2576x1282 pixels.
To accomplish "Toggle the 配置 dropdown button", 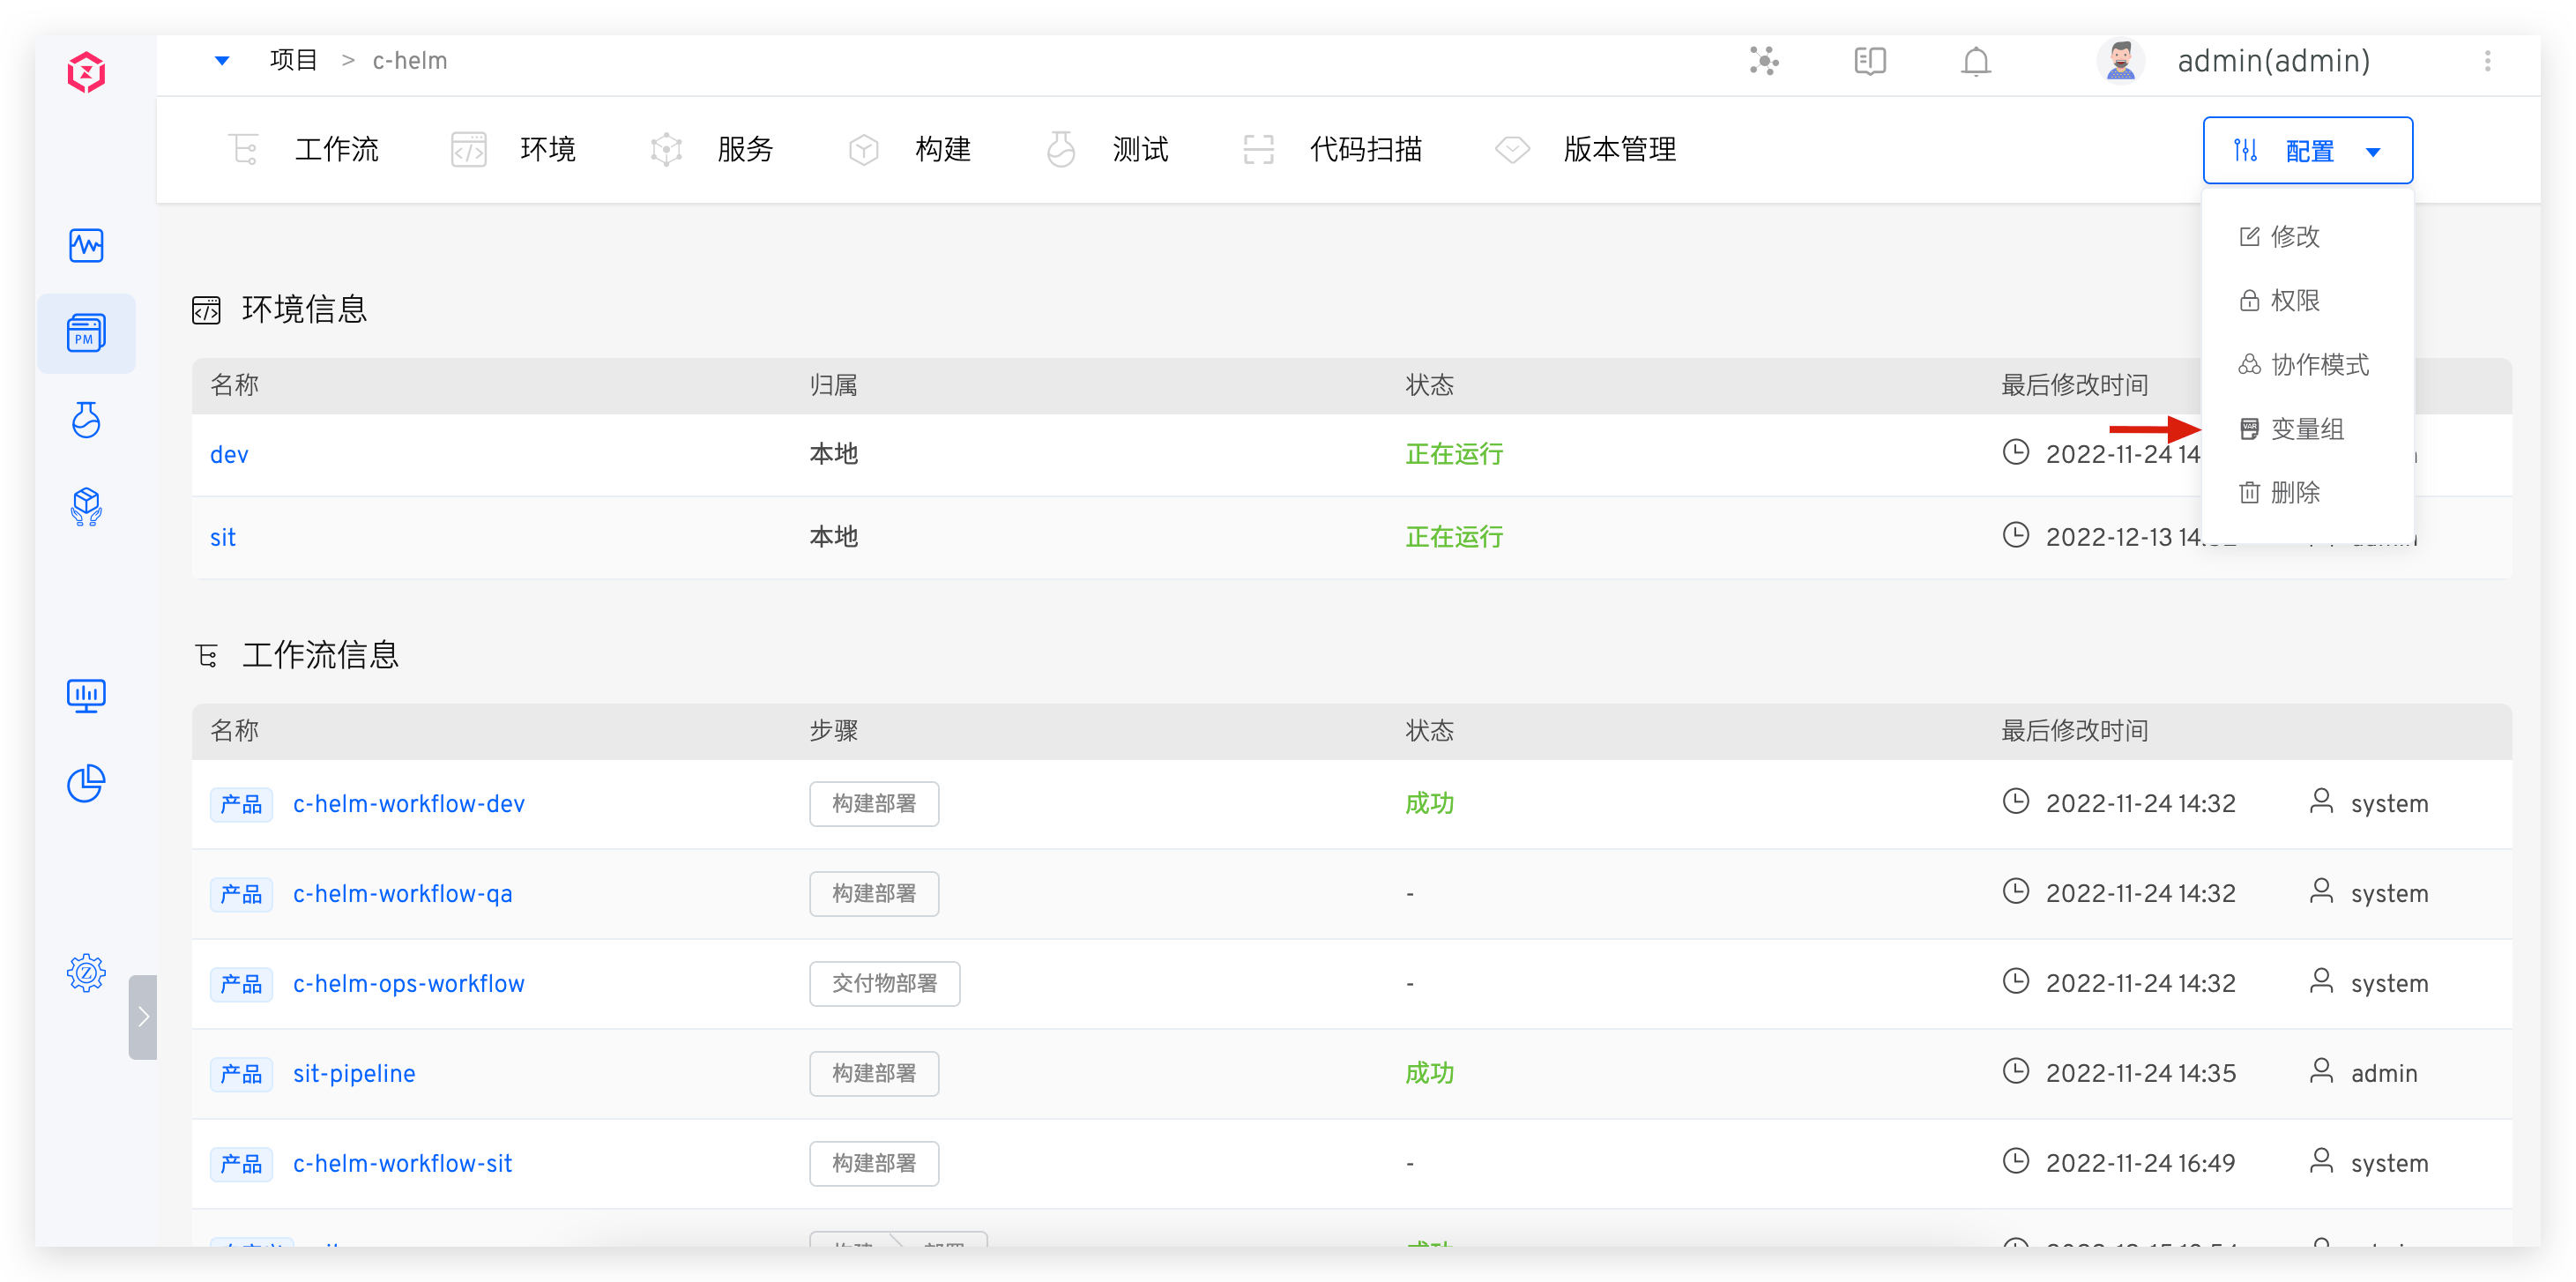I will tap(2307, 151).
